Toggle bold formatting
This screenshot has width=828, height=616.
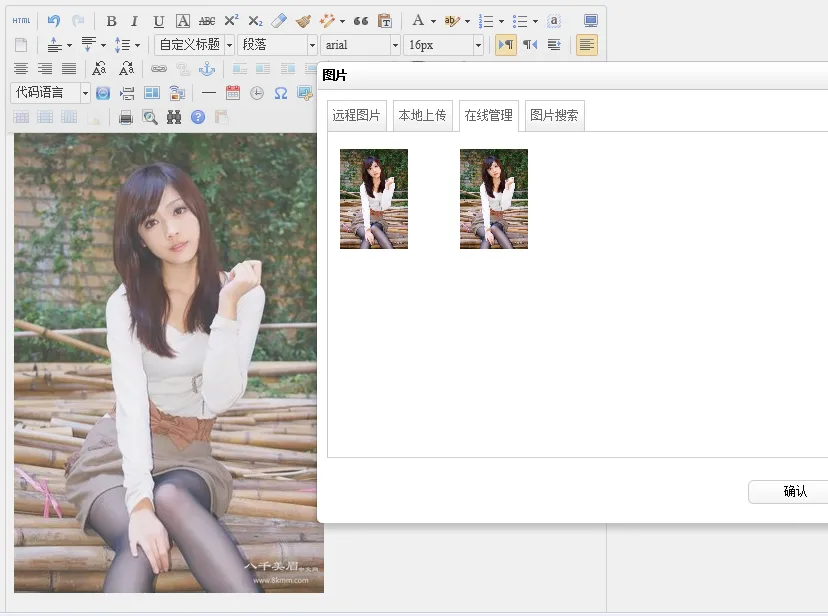pyautogui.click(x=111, y=21)
